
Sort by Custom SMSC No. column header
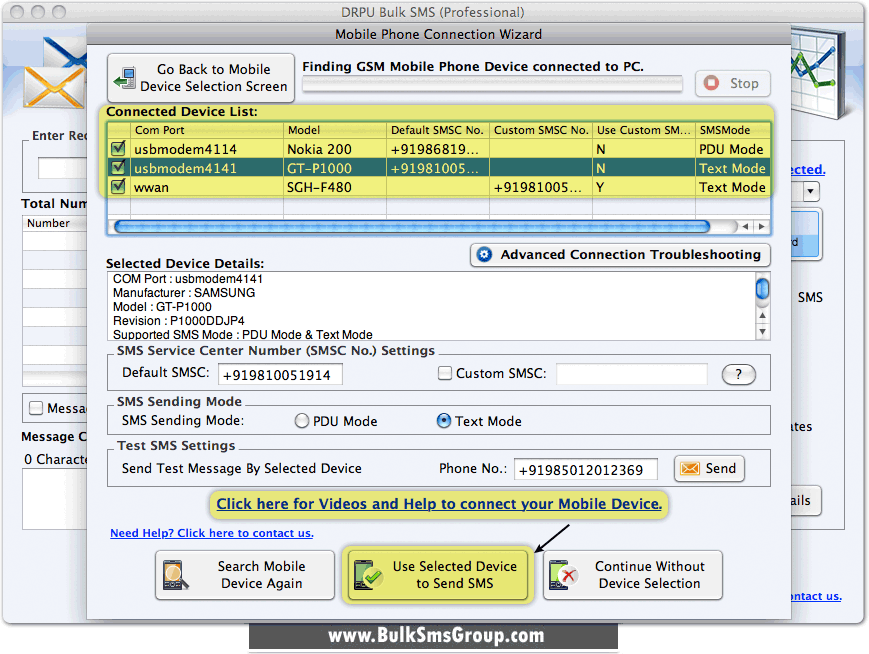coord(541,130)
